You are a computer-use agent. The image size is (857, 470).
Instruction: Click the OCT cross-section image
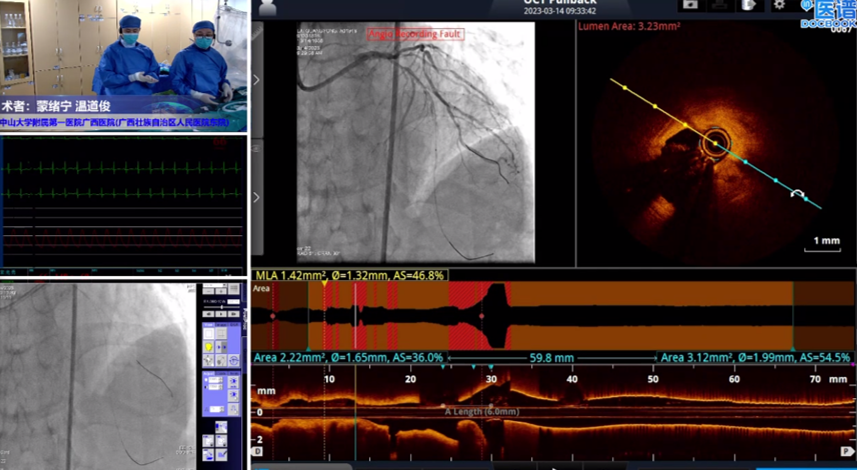point(715,145)
